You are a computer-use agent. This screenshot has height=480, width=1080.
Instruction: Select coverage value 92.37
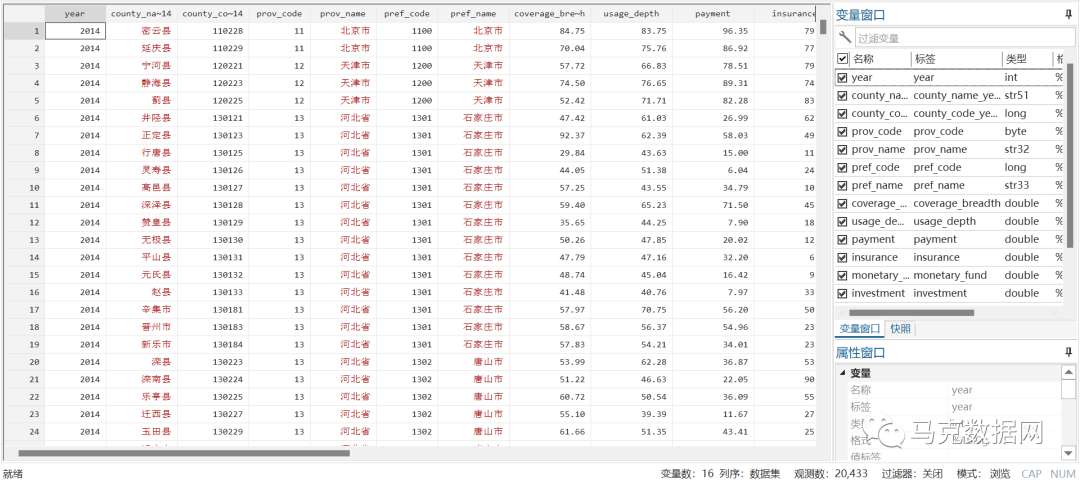[550, 136]
